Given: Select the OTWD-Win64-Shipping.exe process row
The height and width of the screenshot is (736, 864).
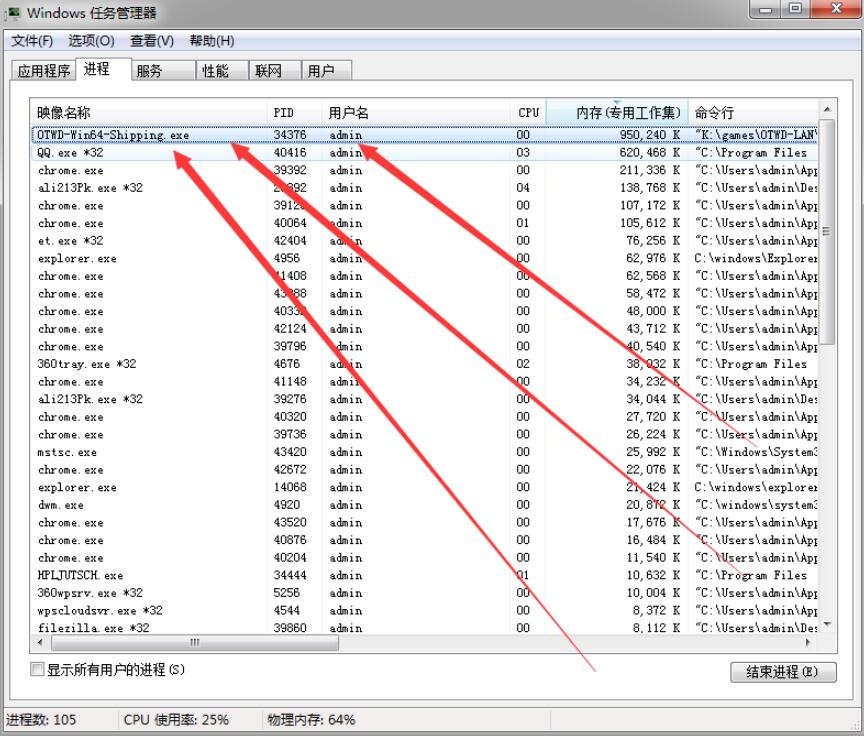Looking at the screenshot, I should click(x=112, y=135).
